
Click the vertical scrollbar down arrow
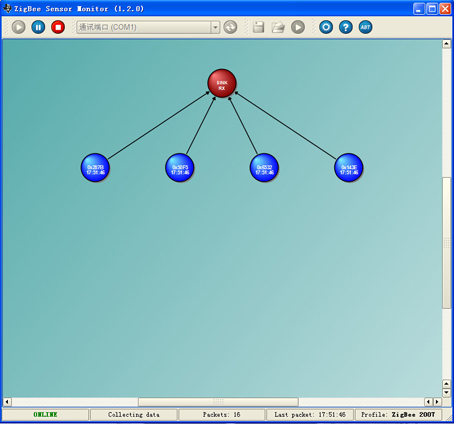pos(446,392)
